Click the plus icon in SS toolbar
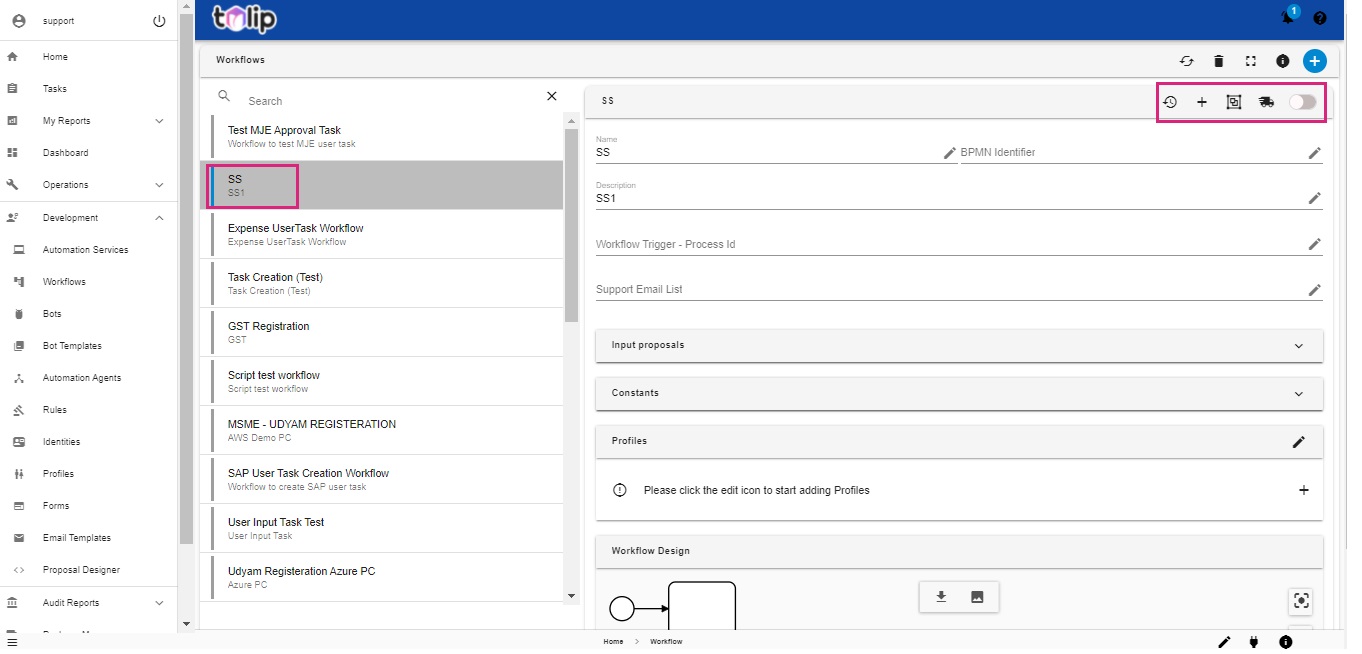Image resolution: width=1362 pixels, height=654 pixels. tap(1202, 102)
